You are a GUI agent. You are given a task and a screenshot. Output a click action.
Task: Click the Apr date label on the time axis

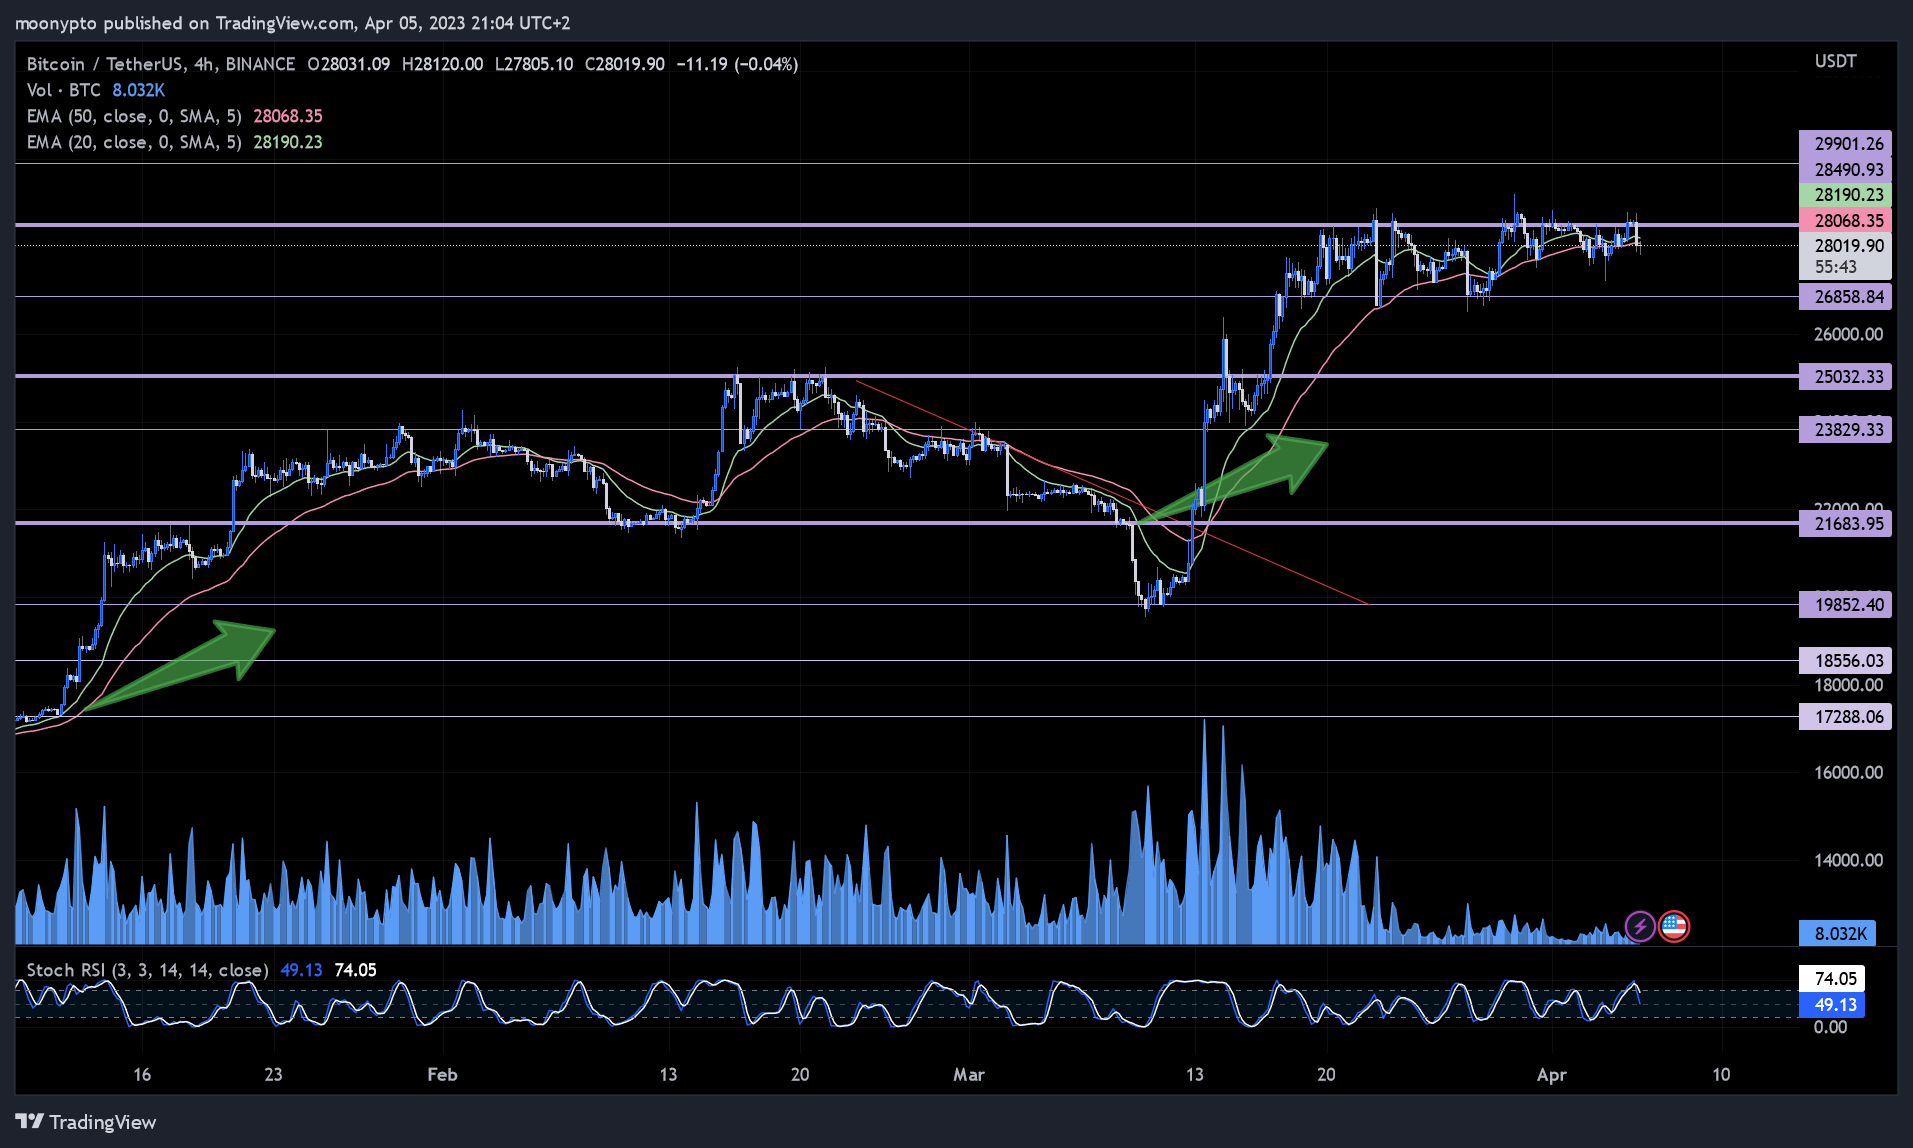click(1552, 1075)
